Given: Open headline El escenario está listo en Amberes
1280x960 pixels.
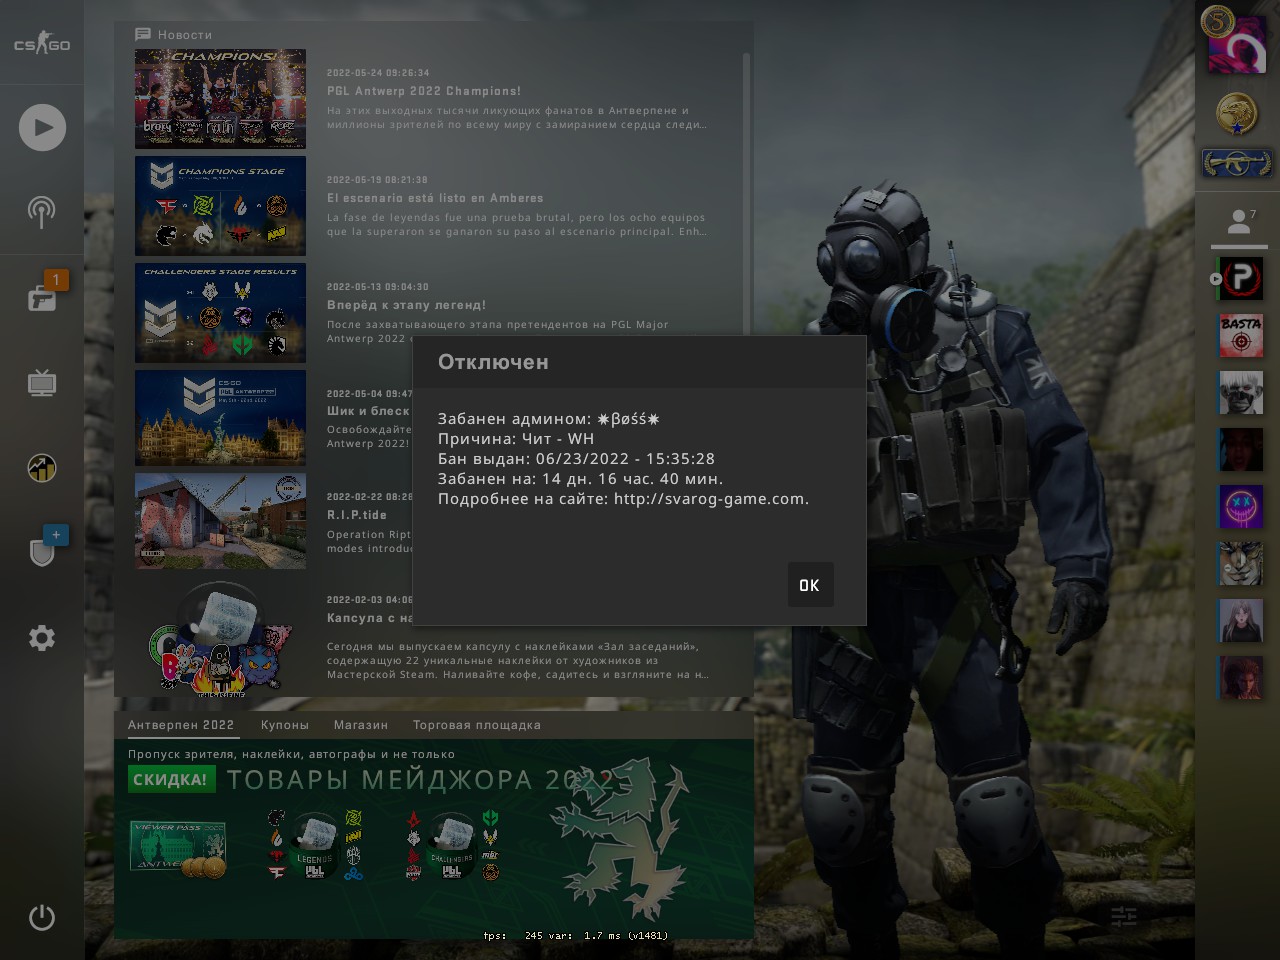Looking at the screenshot, I should 435,198.
